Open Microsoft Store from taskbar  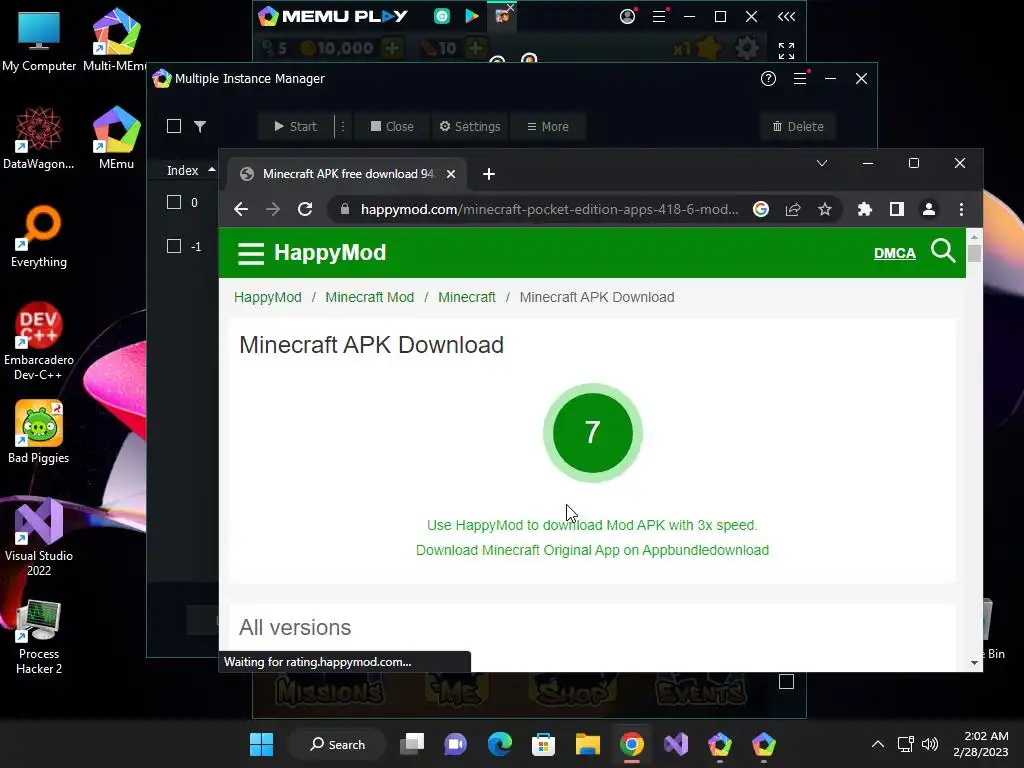coord(543,744)
